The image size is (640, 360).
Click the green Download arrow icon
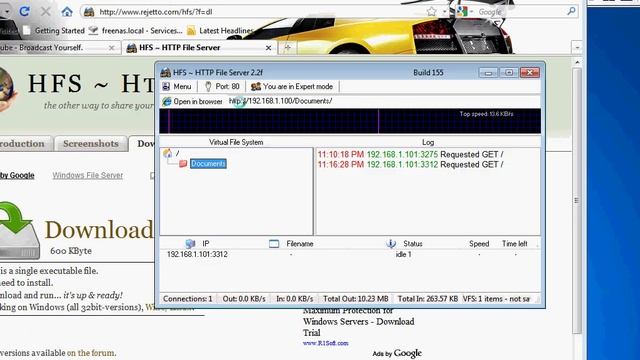pyautogui.click(x=19, y=231)
